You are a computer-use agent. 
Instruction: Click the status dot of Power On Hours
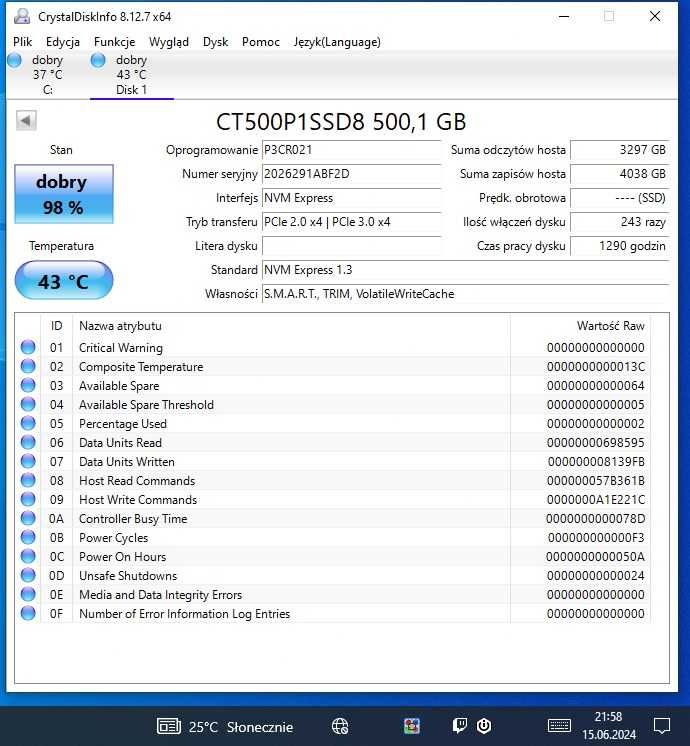point(28,557)
